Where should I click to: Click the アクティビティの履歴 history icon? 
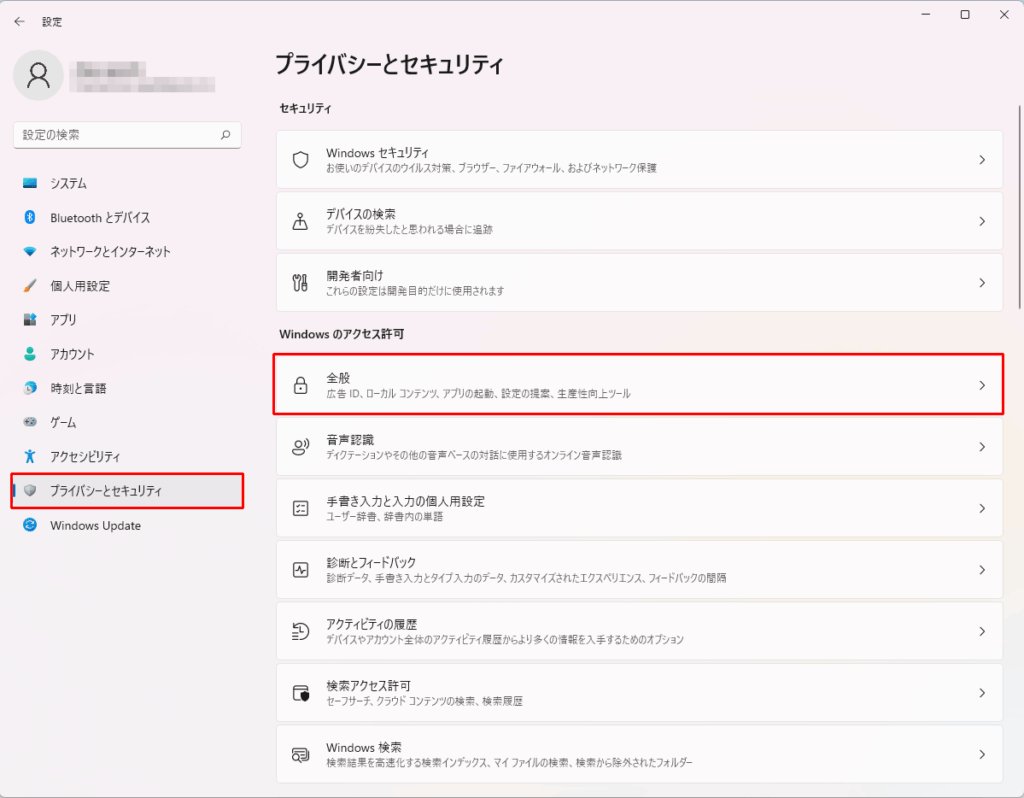coord(300,631)
